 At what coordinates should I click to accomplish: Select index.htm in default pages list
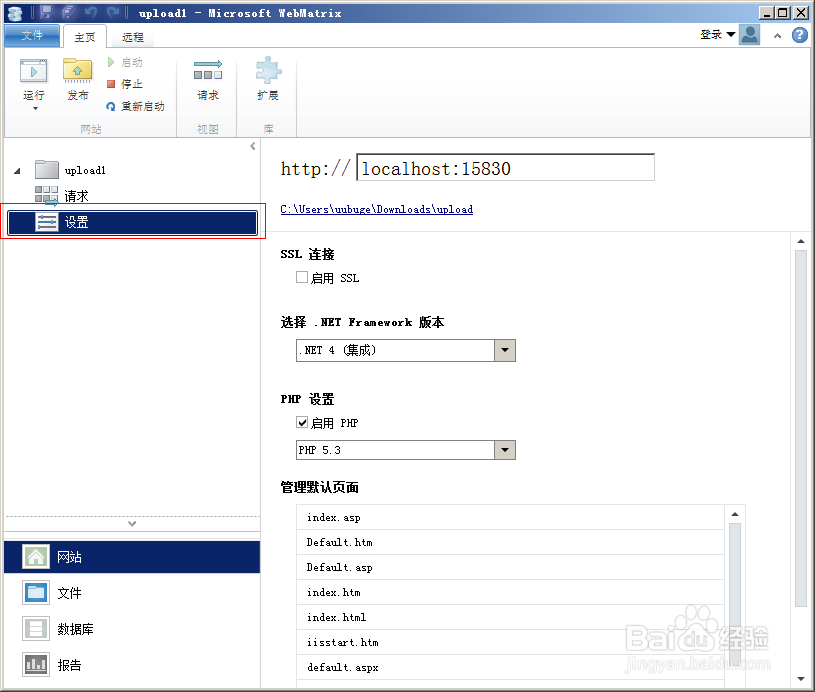tap(510, 592)
